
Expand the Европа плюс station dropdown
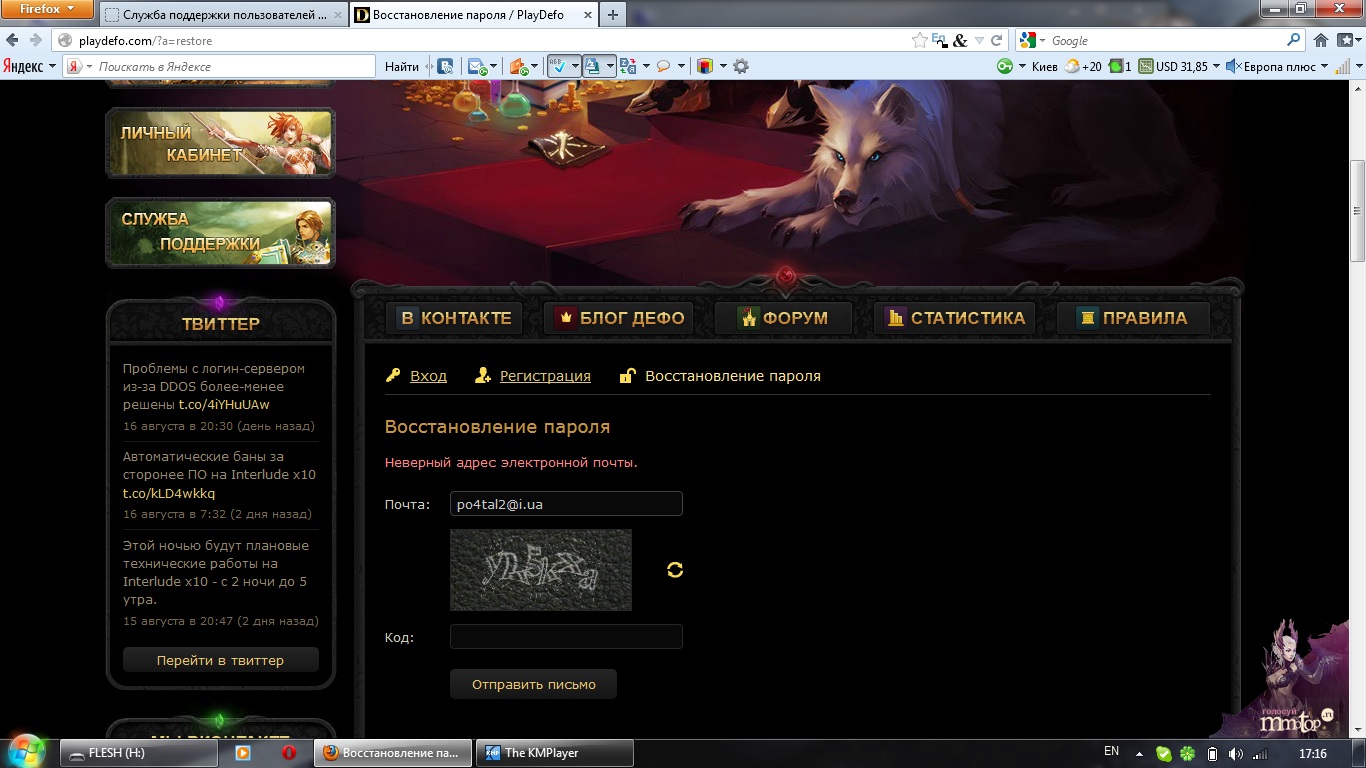coord(1323,67)
